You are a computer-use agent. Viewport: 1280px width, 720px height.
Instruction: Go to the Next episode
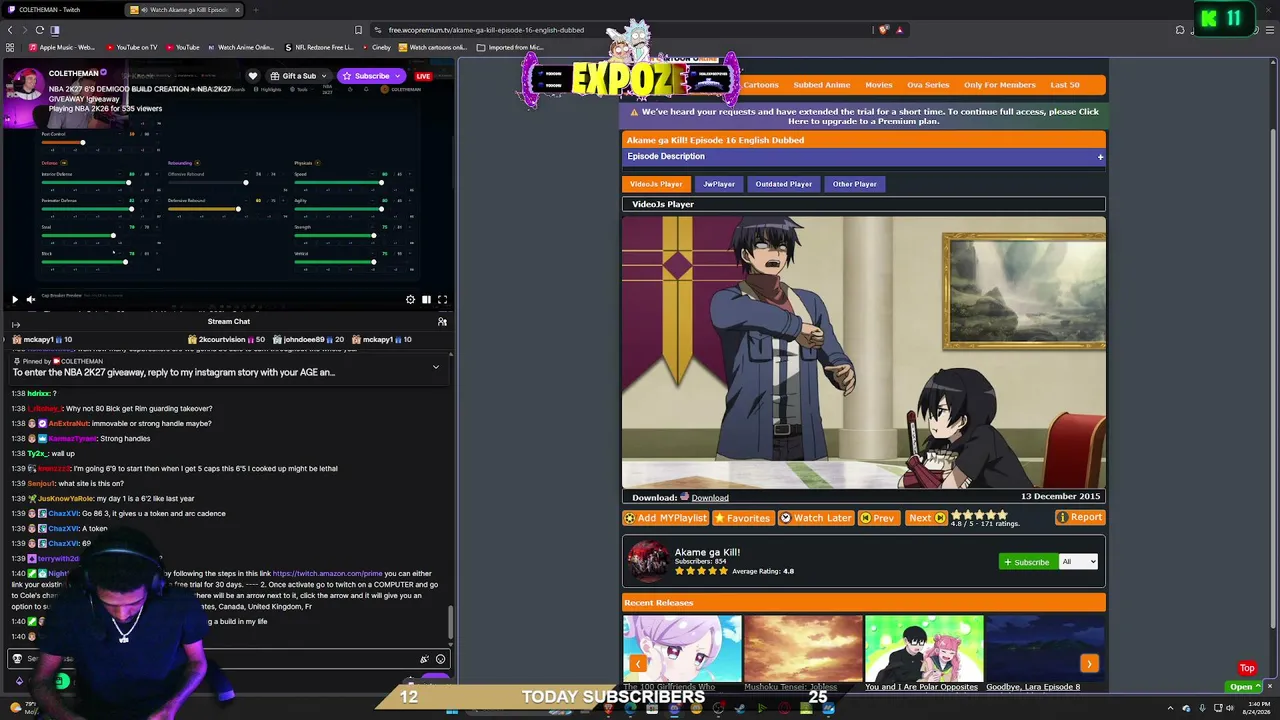[925, 518]
